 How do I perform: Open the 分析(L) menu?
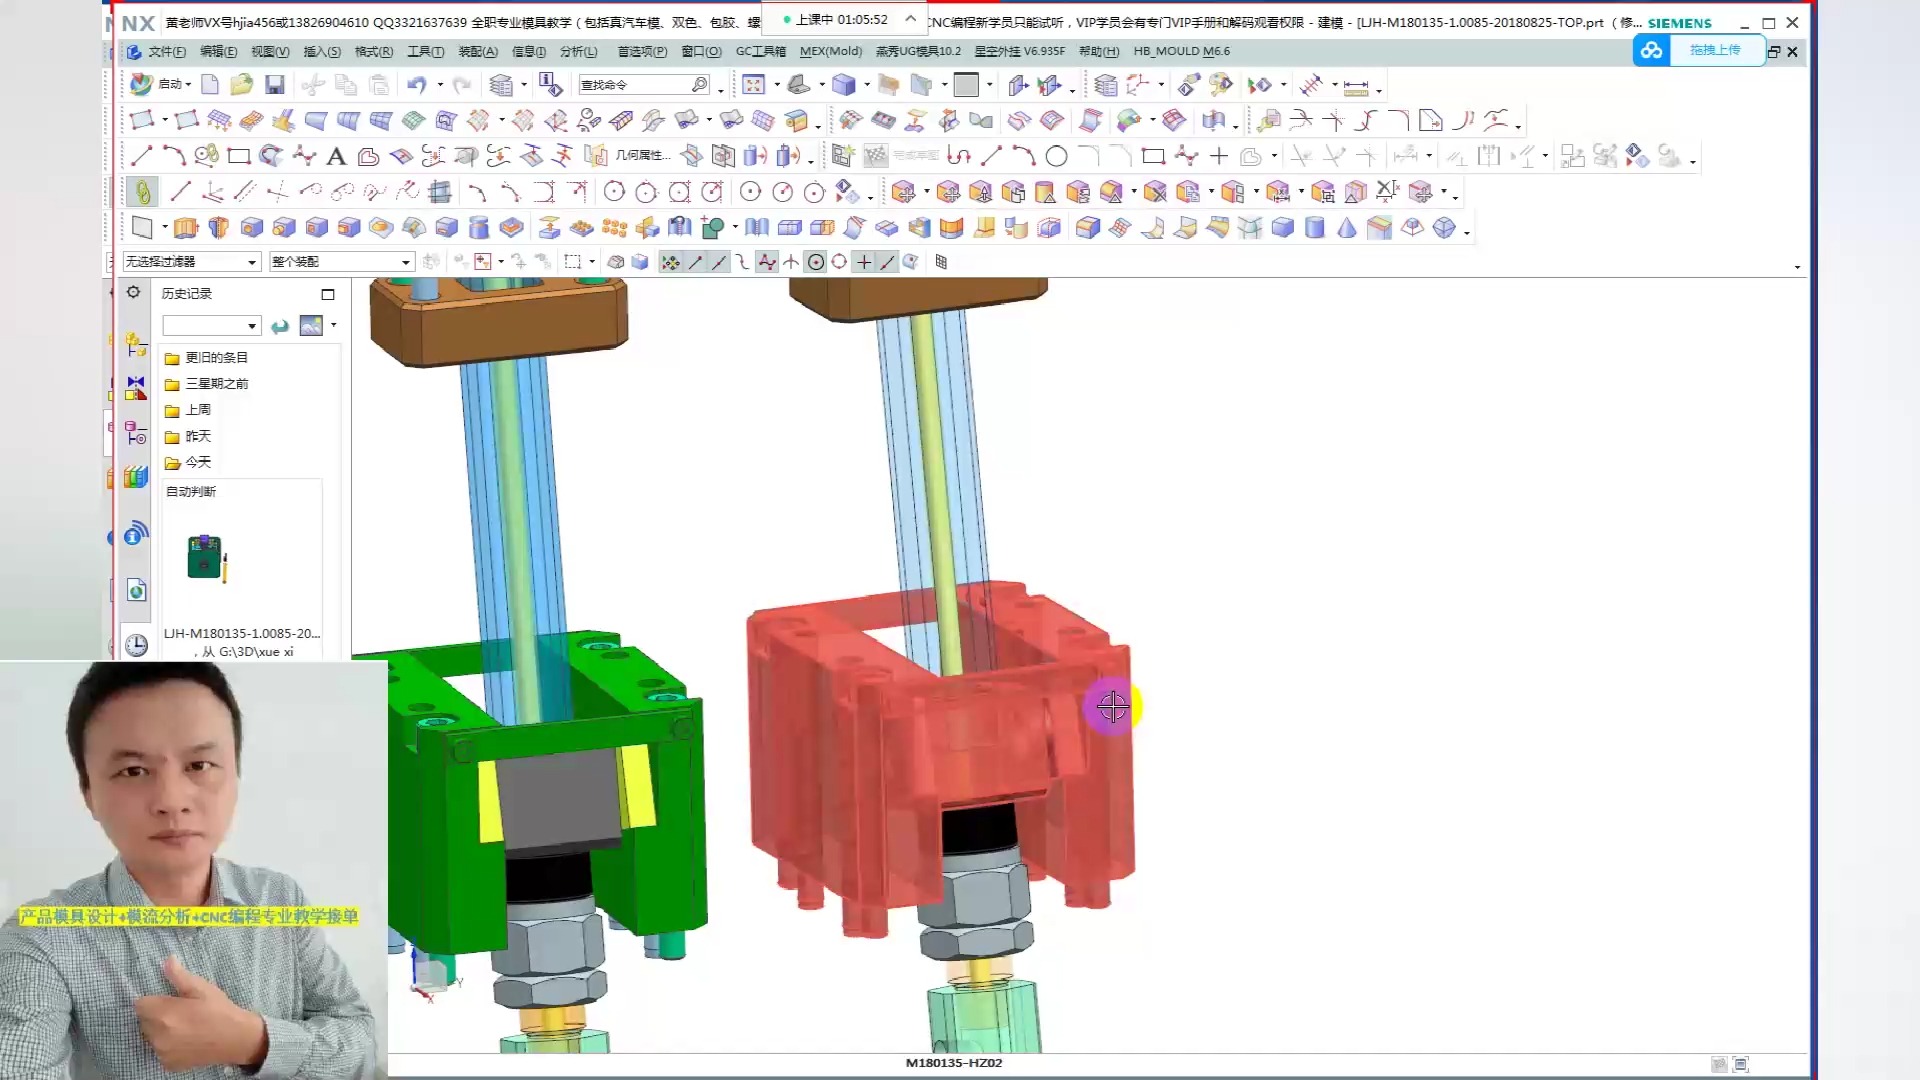(579, 51)
